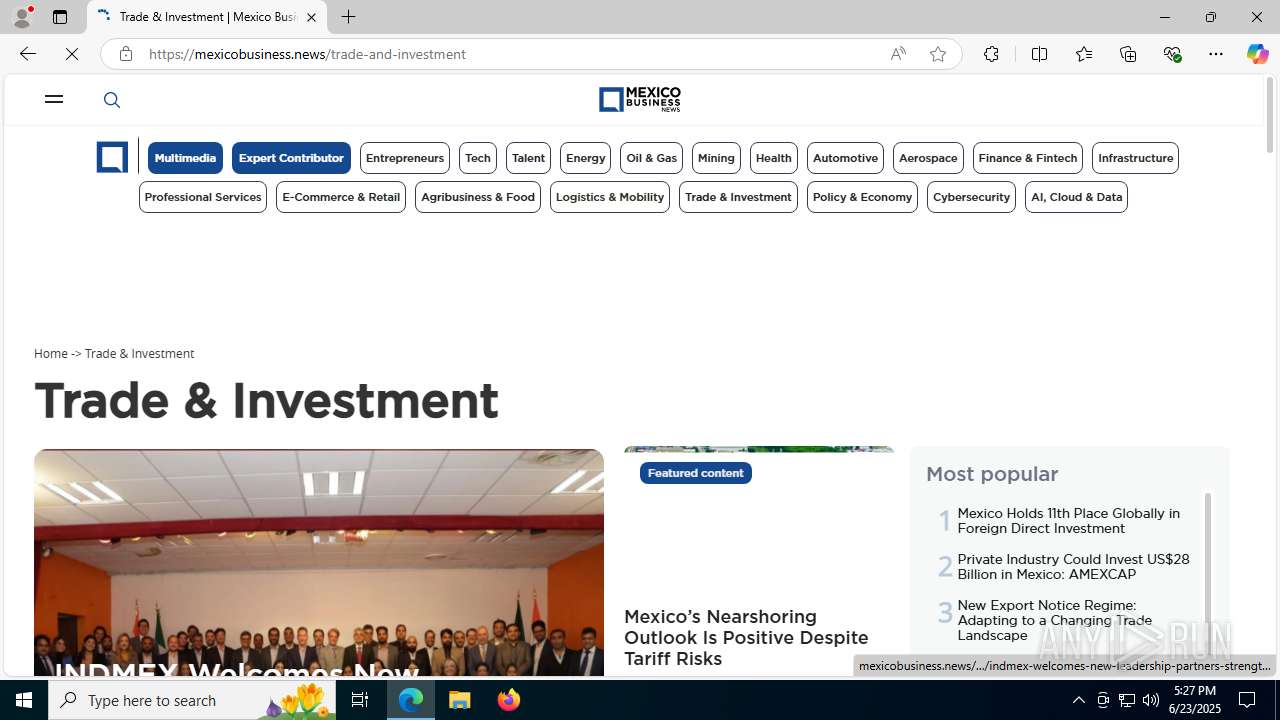Launch Firefox from taskbar
This screenshot has width=1280, height=720.
(x=509, y=700)
